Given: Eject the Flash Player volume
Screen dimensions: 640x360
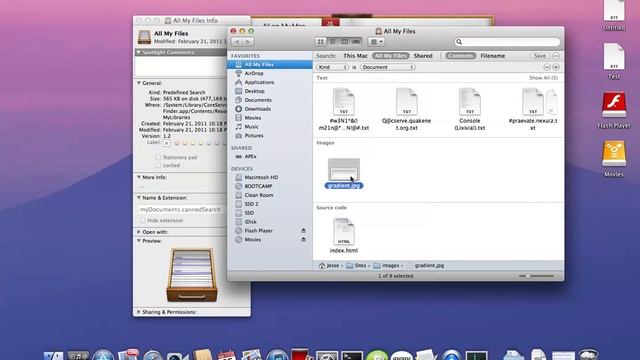Looking at the screenshot, I should 303,231.
